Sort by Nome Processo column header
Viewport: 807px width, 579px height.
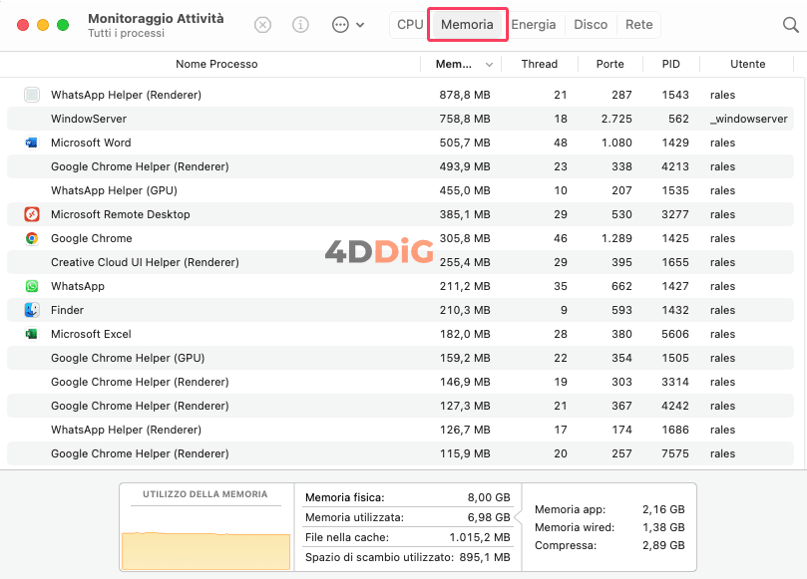point(216,64)
